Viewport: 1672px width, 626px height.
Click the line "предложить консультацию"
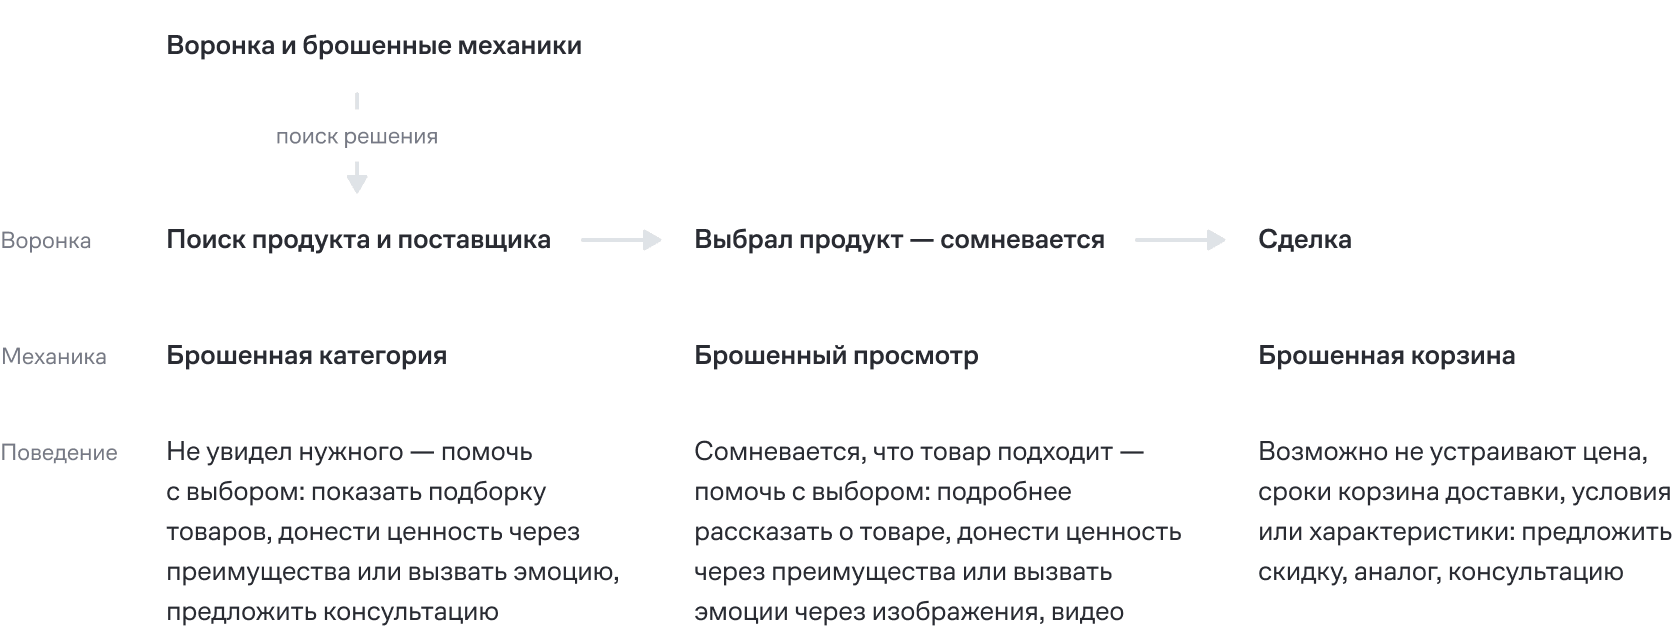tap(332, 612)
